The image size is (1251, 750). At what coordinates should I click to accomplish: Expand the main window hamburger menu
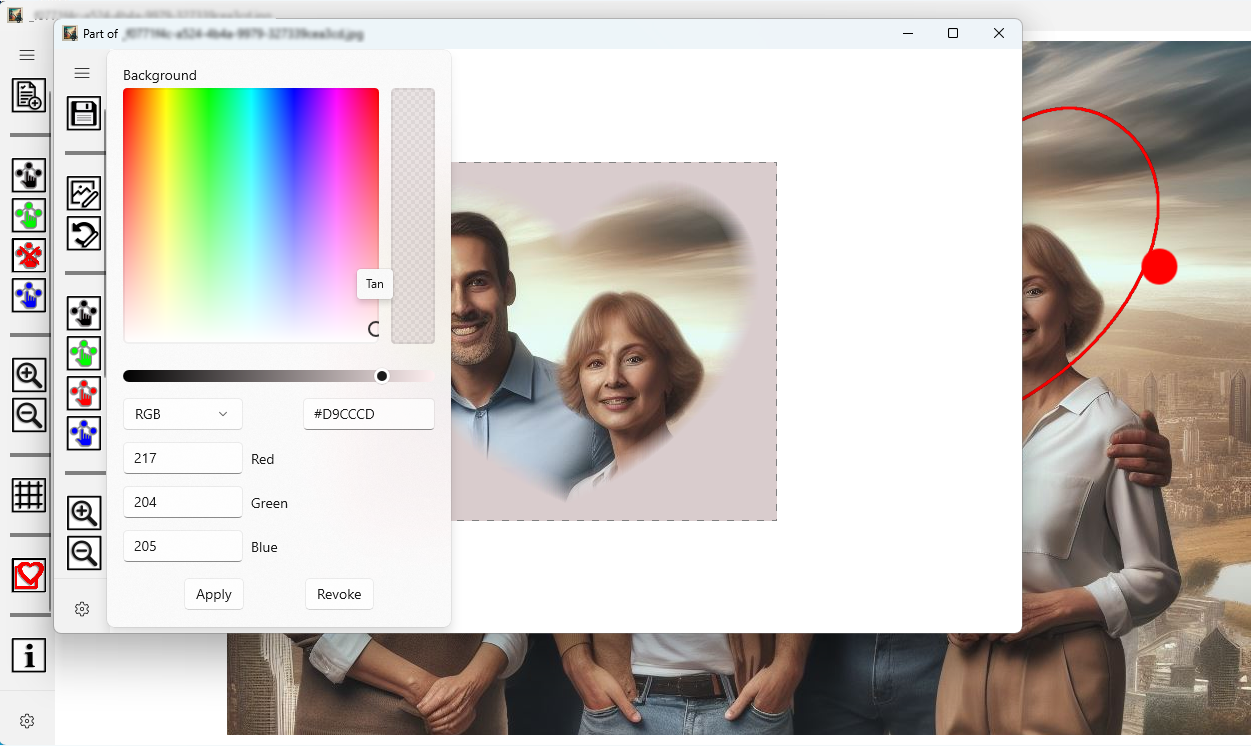(x=27, y=55)
